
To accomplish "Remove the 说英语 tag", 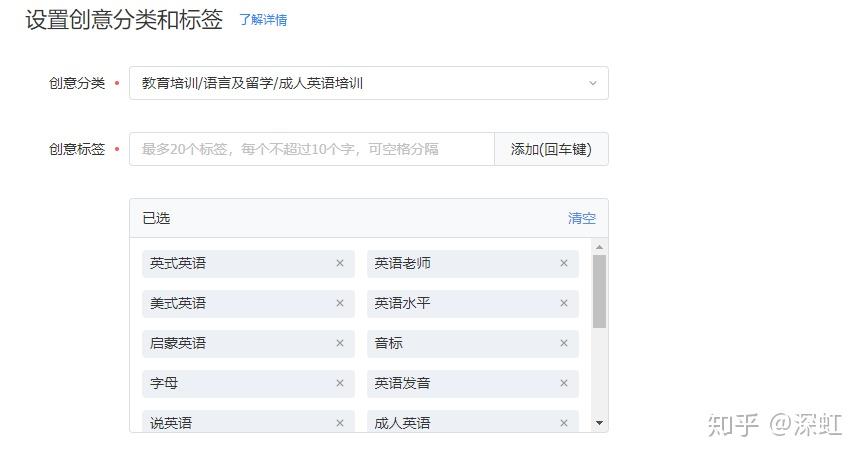I will pos(340,423).
